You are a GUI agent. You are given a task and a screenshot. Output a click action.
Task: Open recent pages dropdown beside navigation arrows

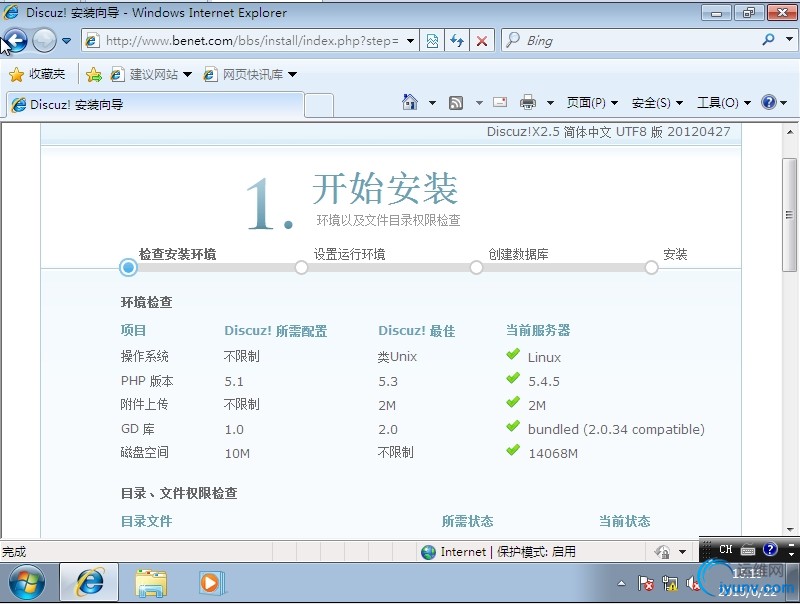click(66, 40)
